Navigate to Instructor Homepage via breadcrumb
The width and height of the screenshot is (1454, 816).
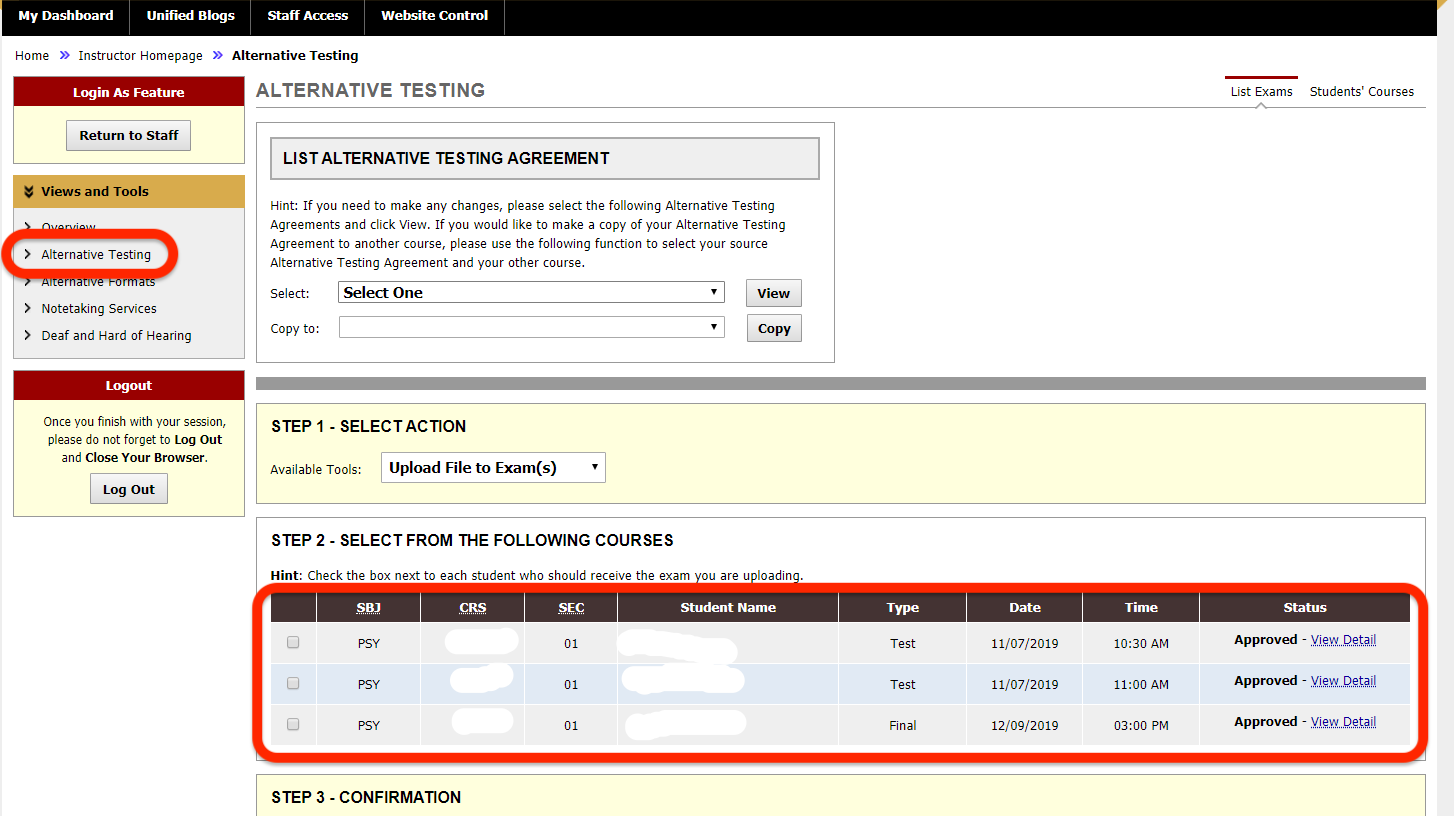point(140,55)
